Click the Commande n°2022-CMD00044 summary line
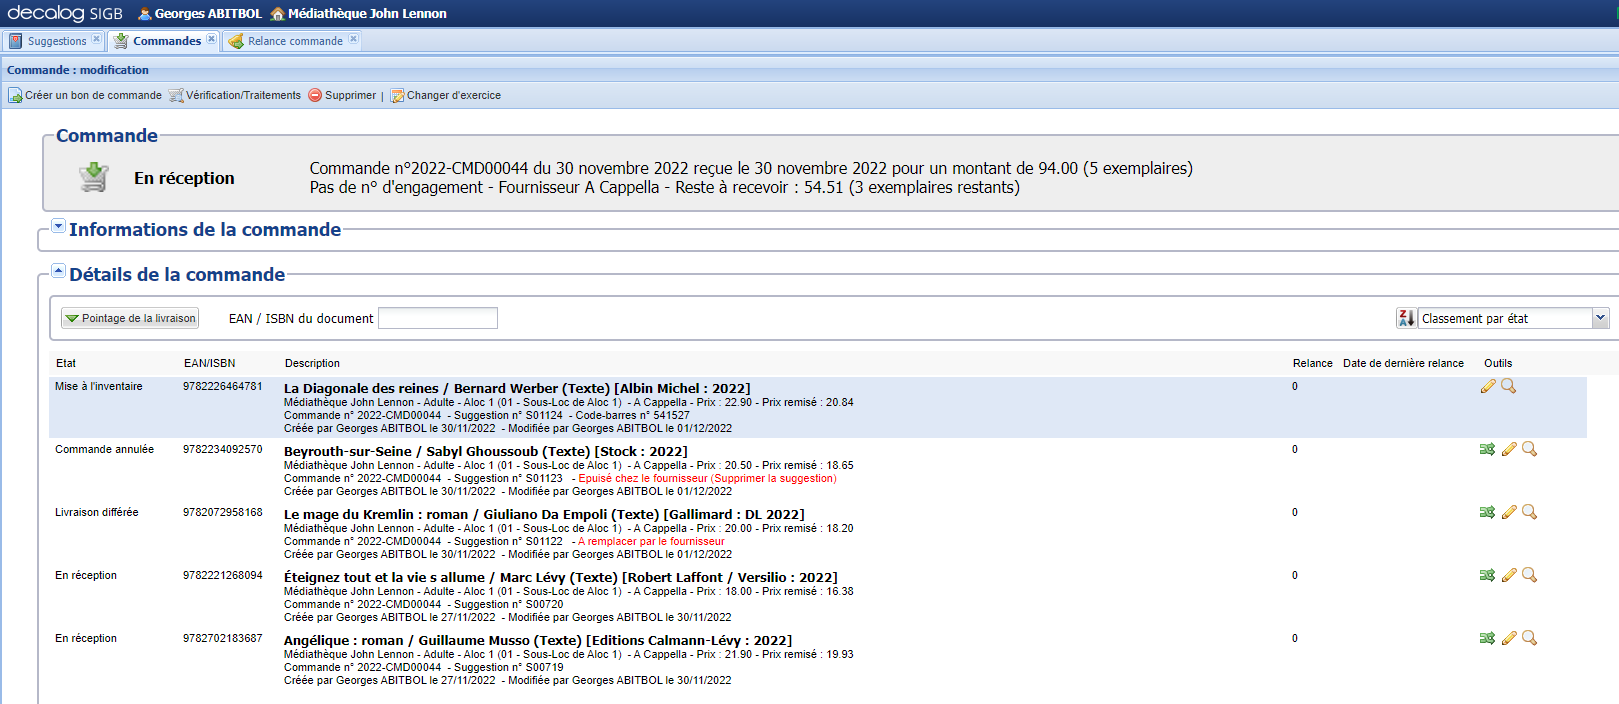Viewport: 1619px width, 704px height. (x=751, y=168)
